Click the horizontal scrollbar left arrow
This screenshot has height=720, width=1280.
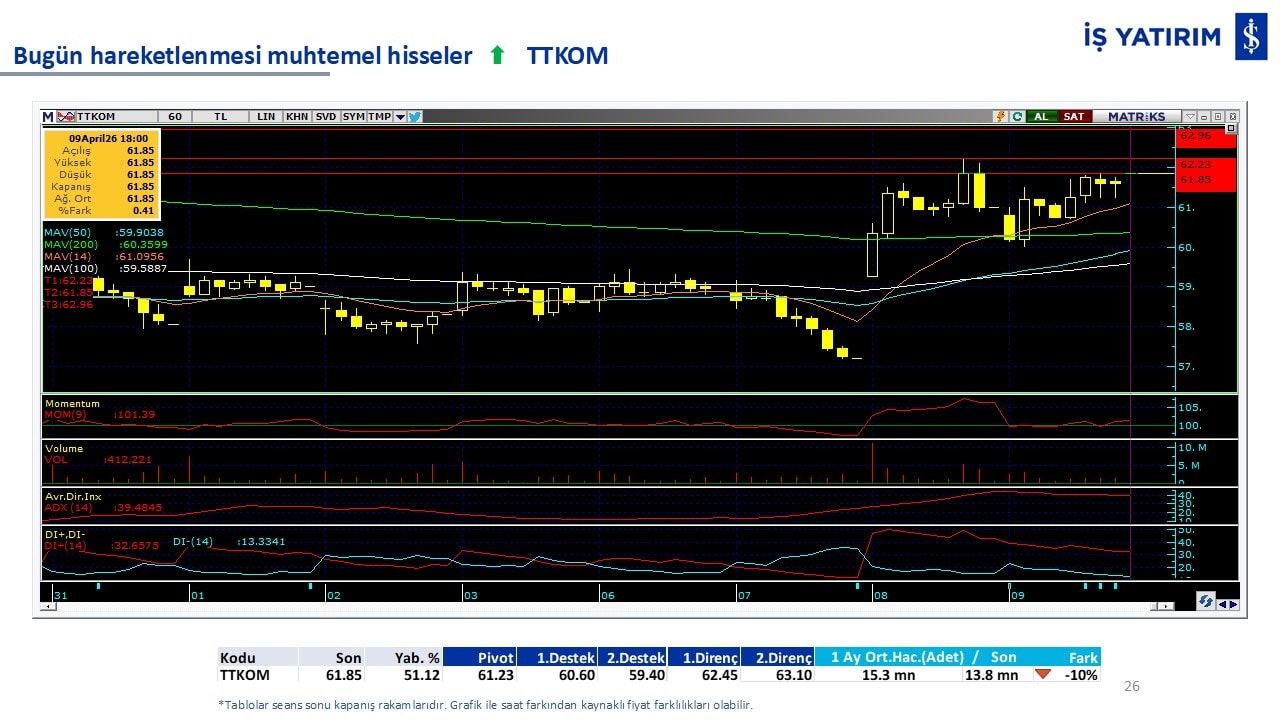tap(47, 606)
